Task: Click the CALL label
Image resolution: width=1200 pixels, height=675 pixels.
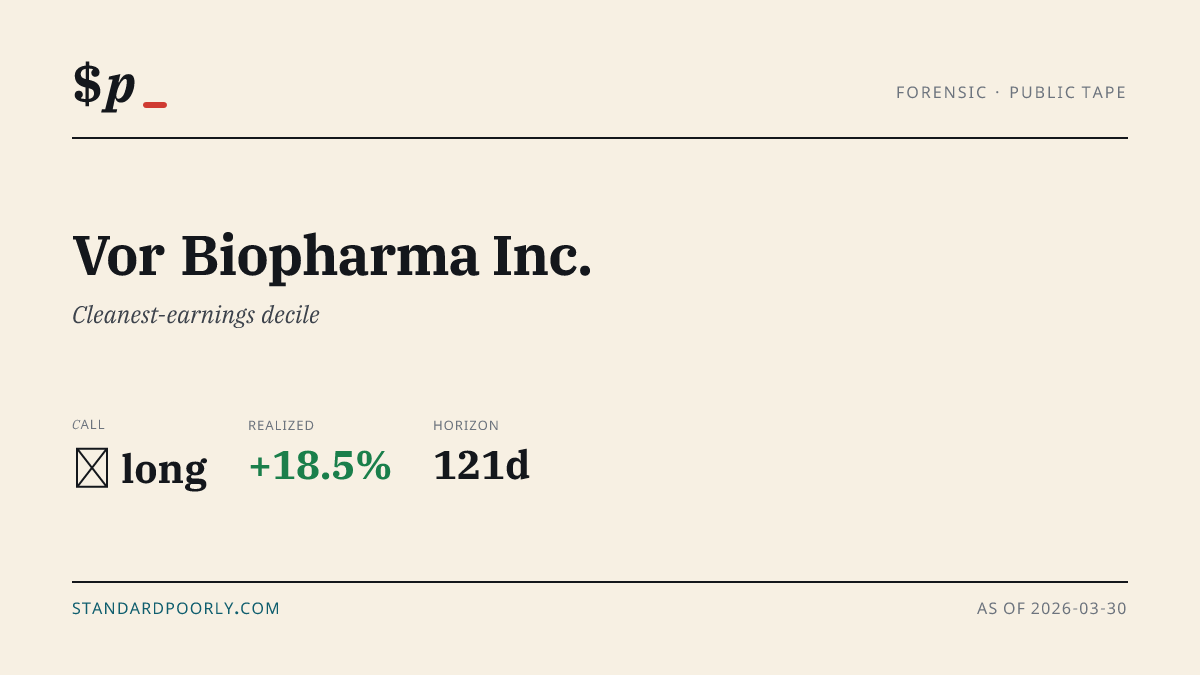Action: 89,425
